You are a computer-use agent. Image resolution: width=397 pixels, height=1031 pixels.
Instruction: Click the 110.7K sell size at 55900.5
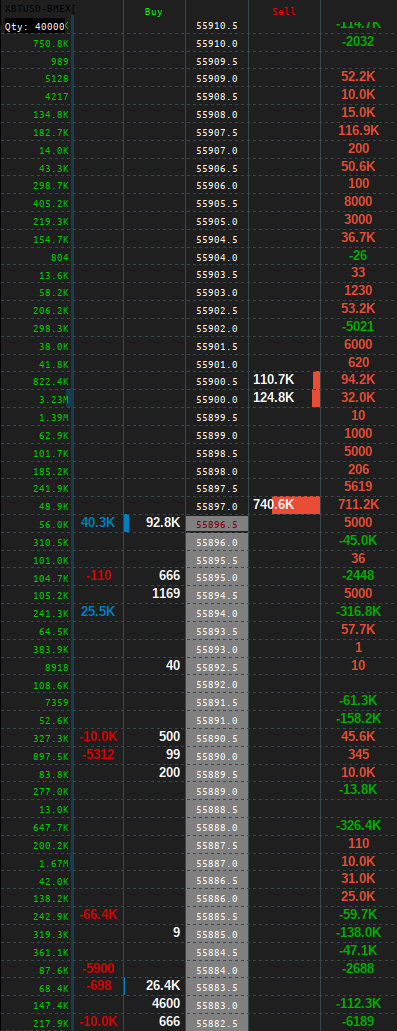click(273, 379)
